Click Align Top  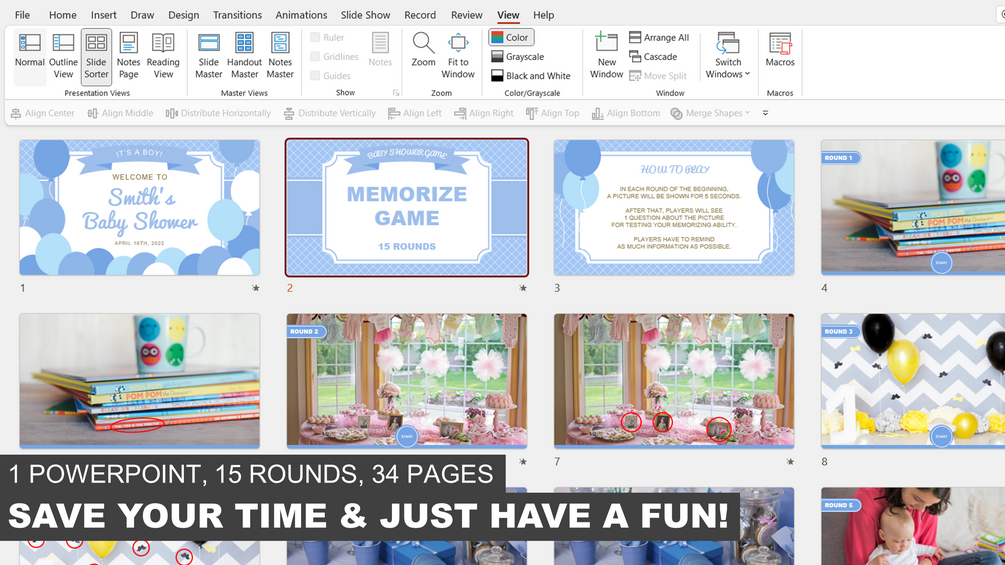click(552, 113)
